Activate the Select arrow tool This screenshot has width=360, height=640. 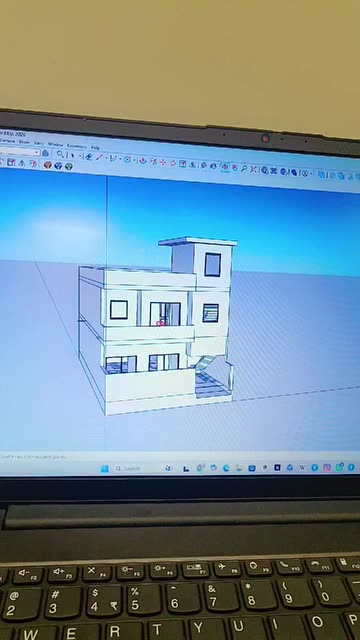pos(72,156)
